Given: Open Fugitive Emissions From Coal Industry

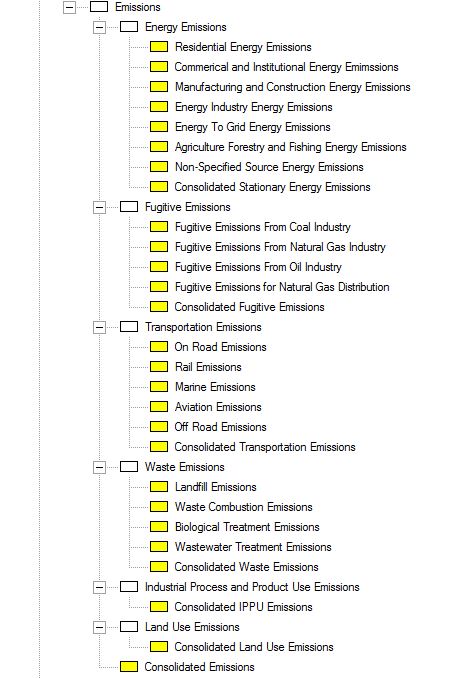Looking at the screenshot, I should pyautogui.click(x=262, y=227).
